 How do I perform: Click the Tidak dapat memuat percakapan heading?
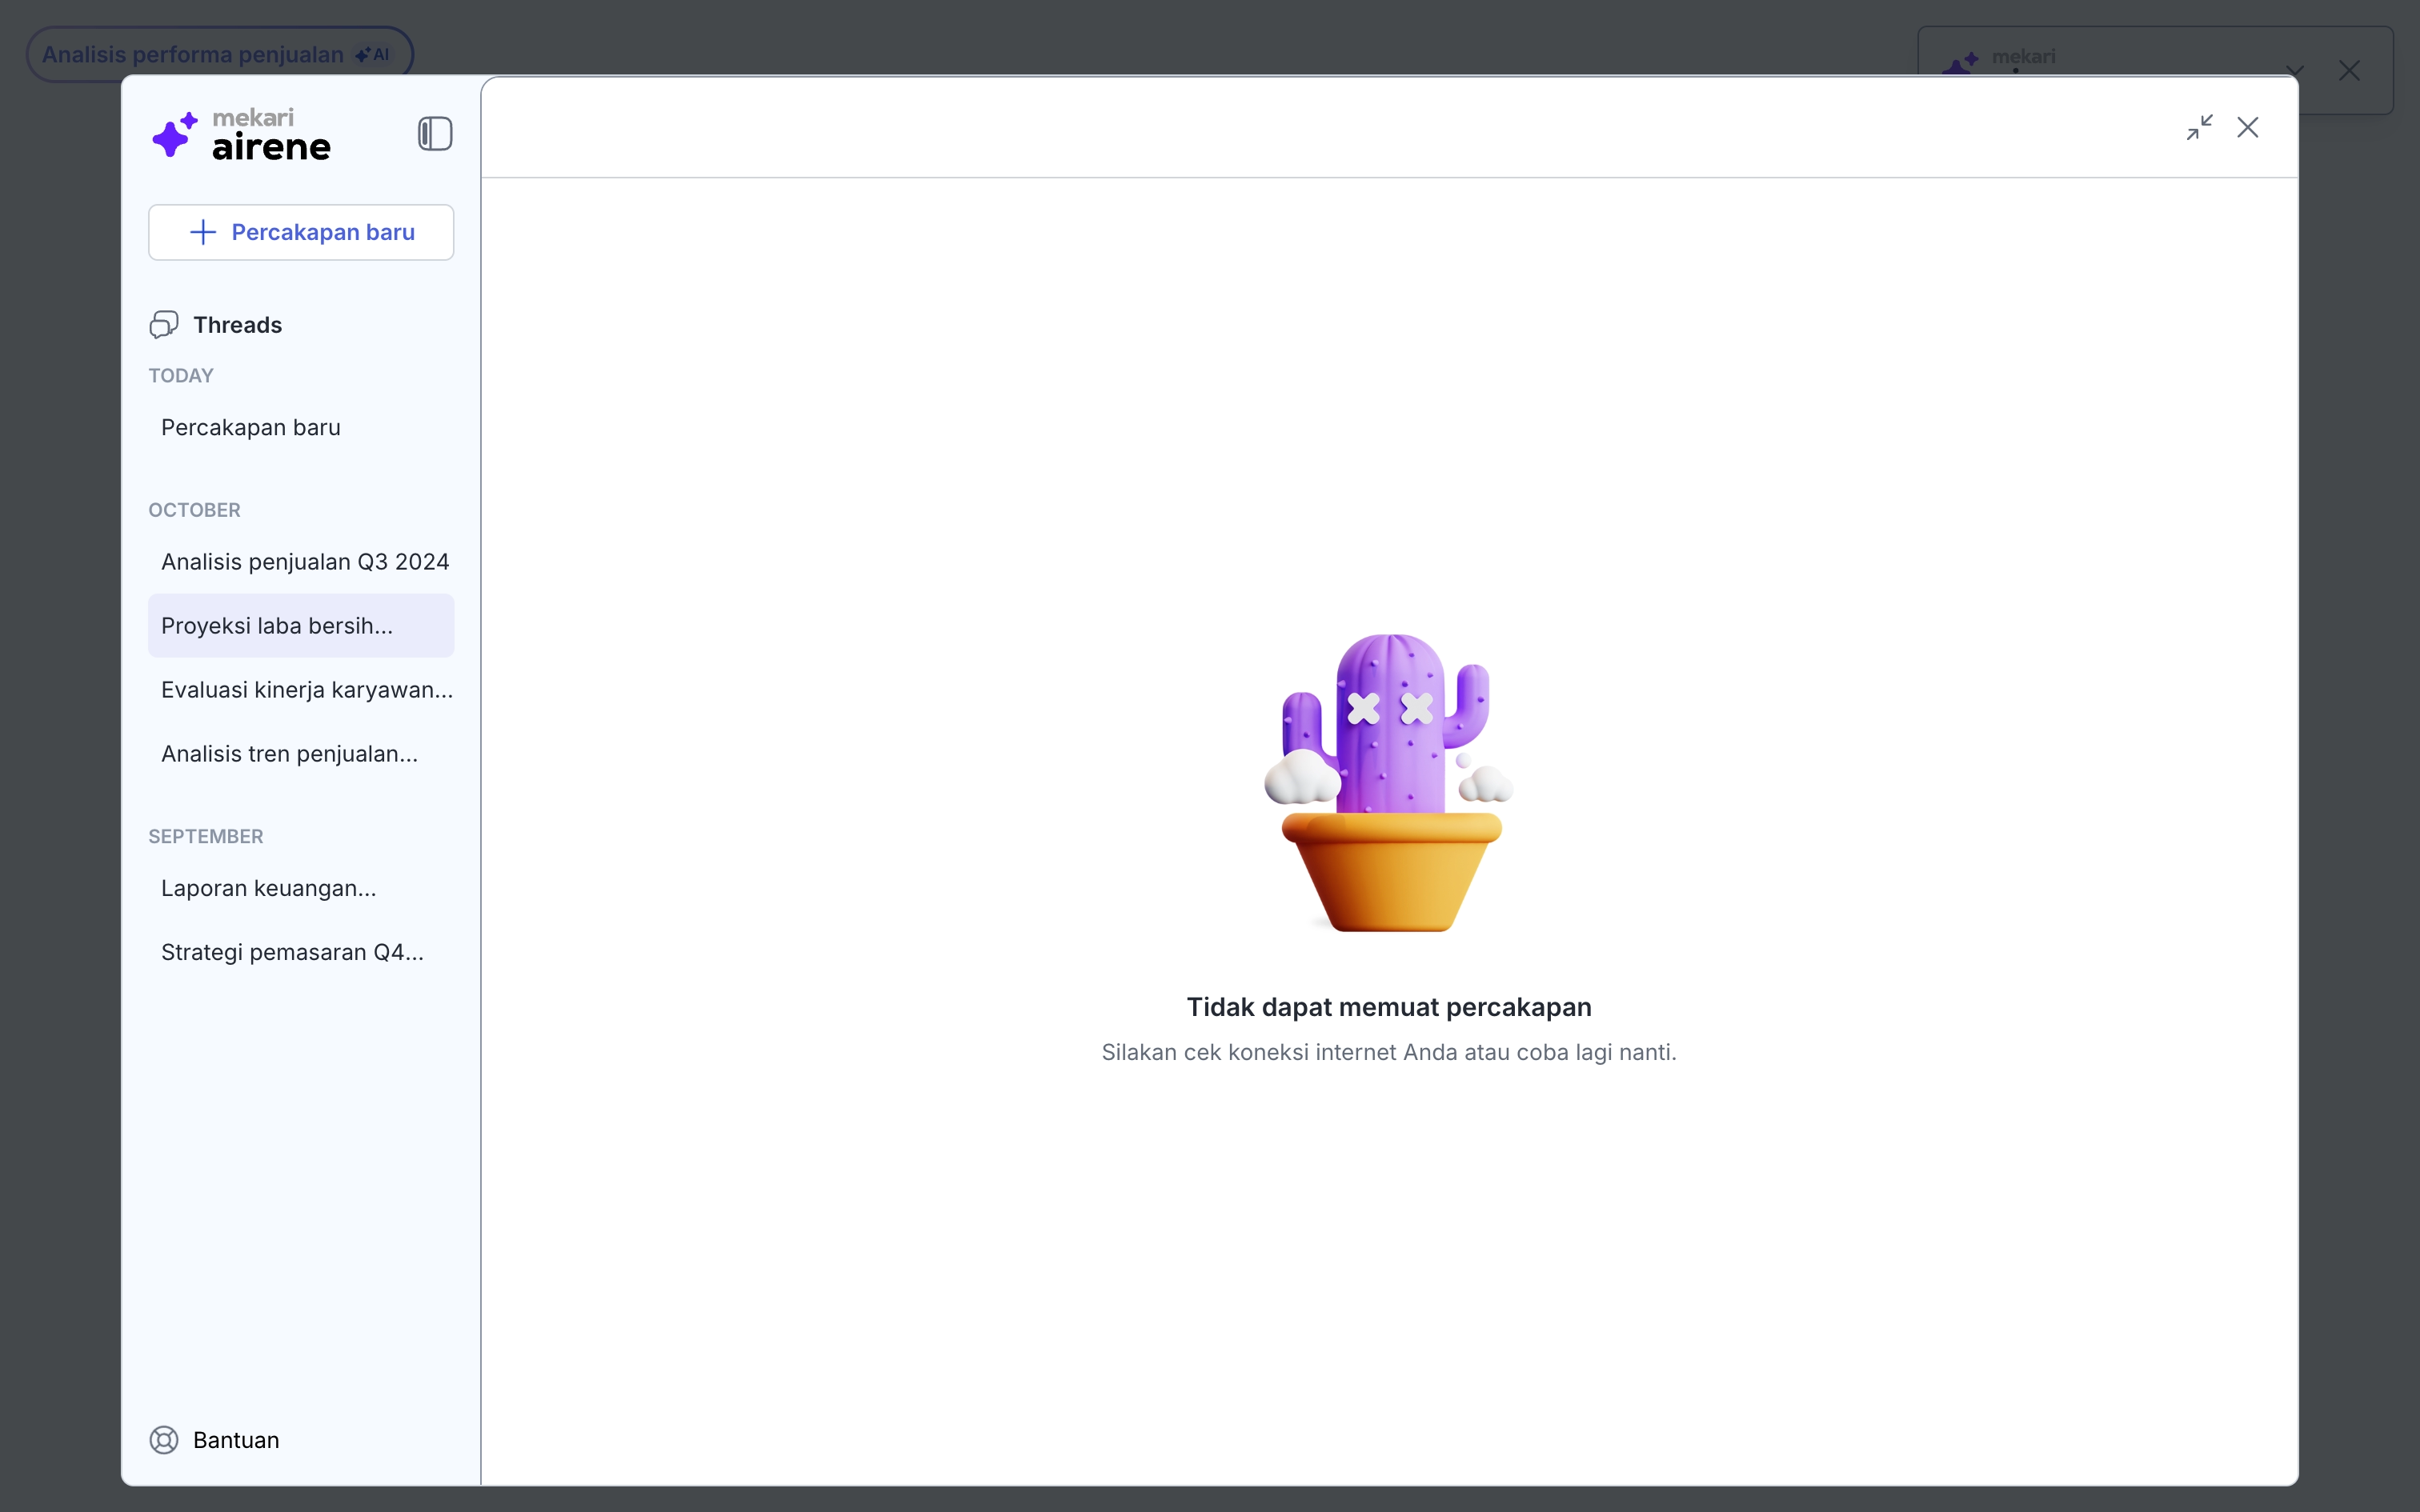pyautogui.click(x=1389, y=1007)
